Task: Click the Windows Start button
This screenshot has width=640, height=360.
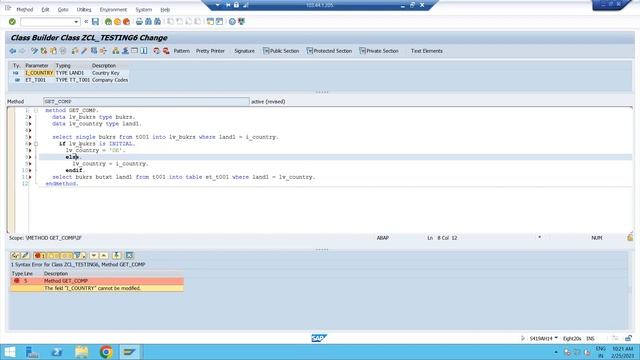Action: coord(9,352)
